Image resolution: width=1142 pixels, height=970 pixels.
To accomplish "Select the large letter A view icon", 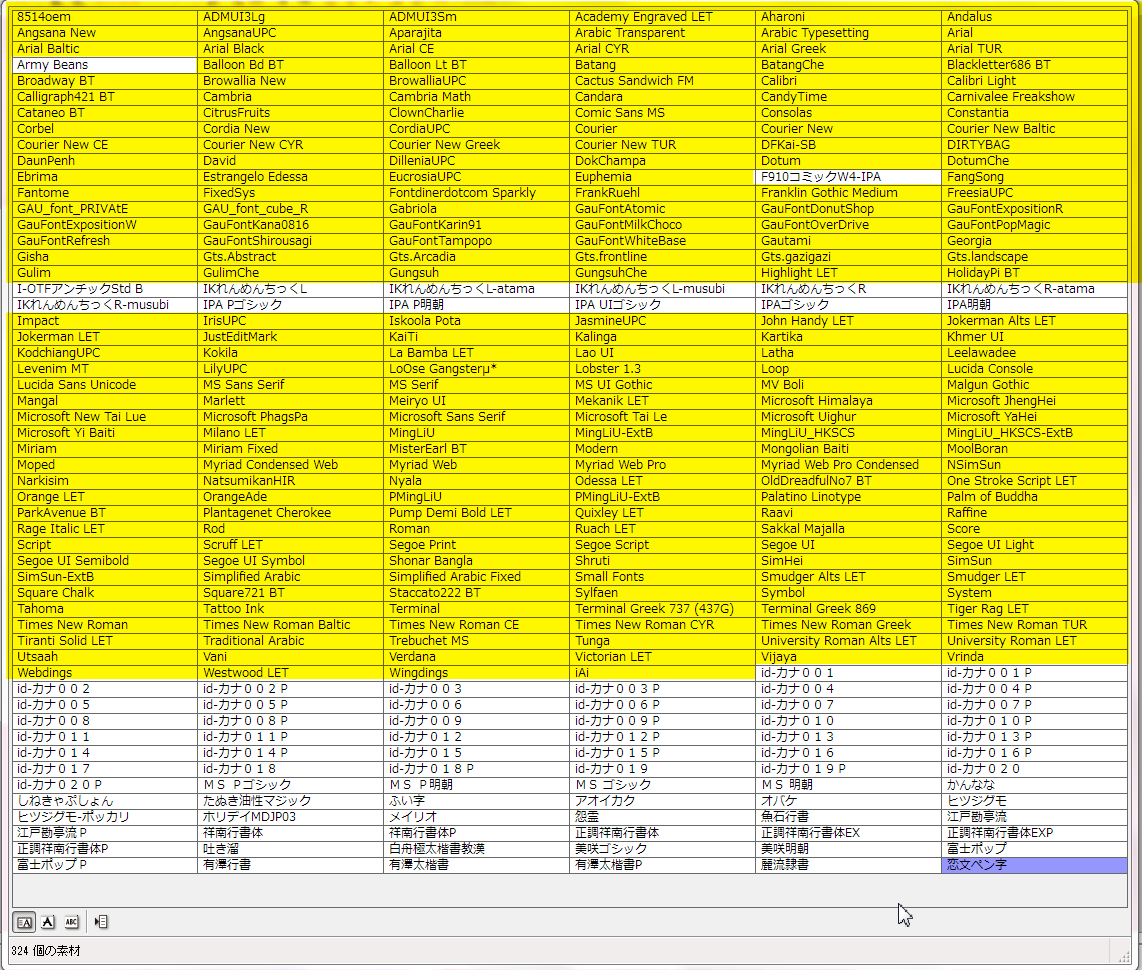I will tap(48, 922).
